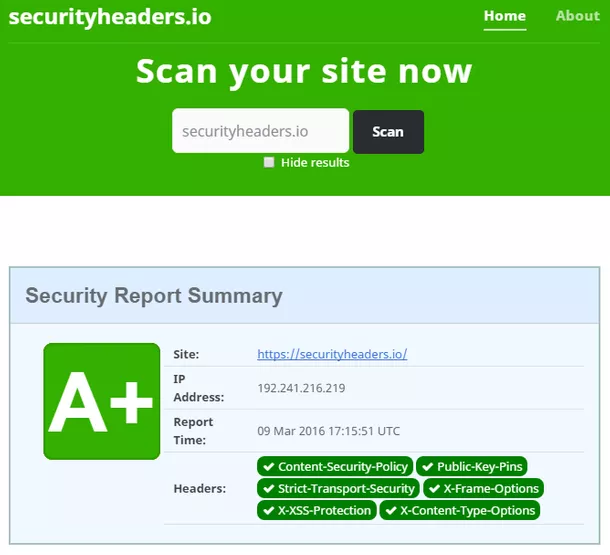The height and width of the screenshot is (555, 610).
Task: Select the Public-Key-Pins header badge
Action: (x=471, y=467)
